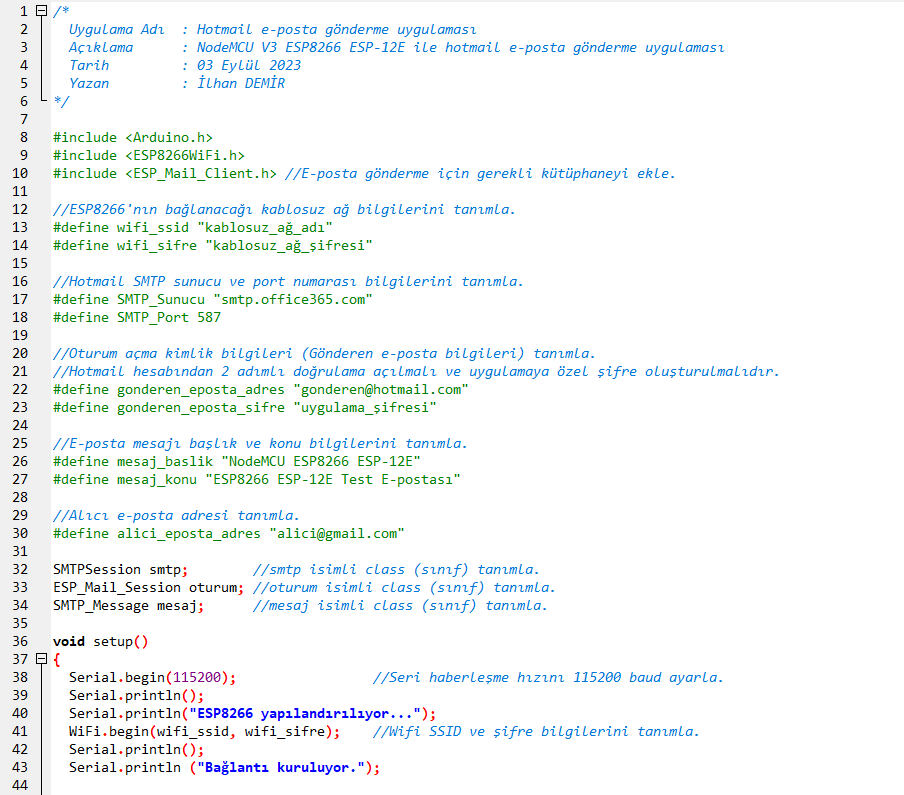Collapse the setup function fold at line 37

pos(40,659)
